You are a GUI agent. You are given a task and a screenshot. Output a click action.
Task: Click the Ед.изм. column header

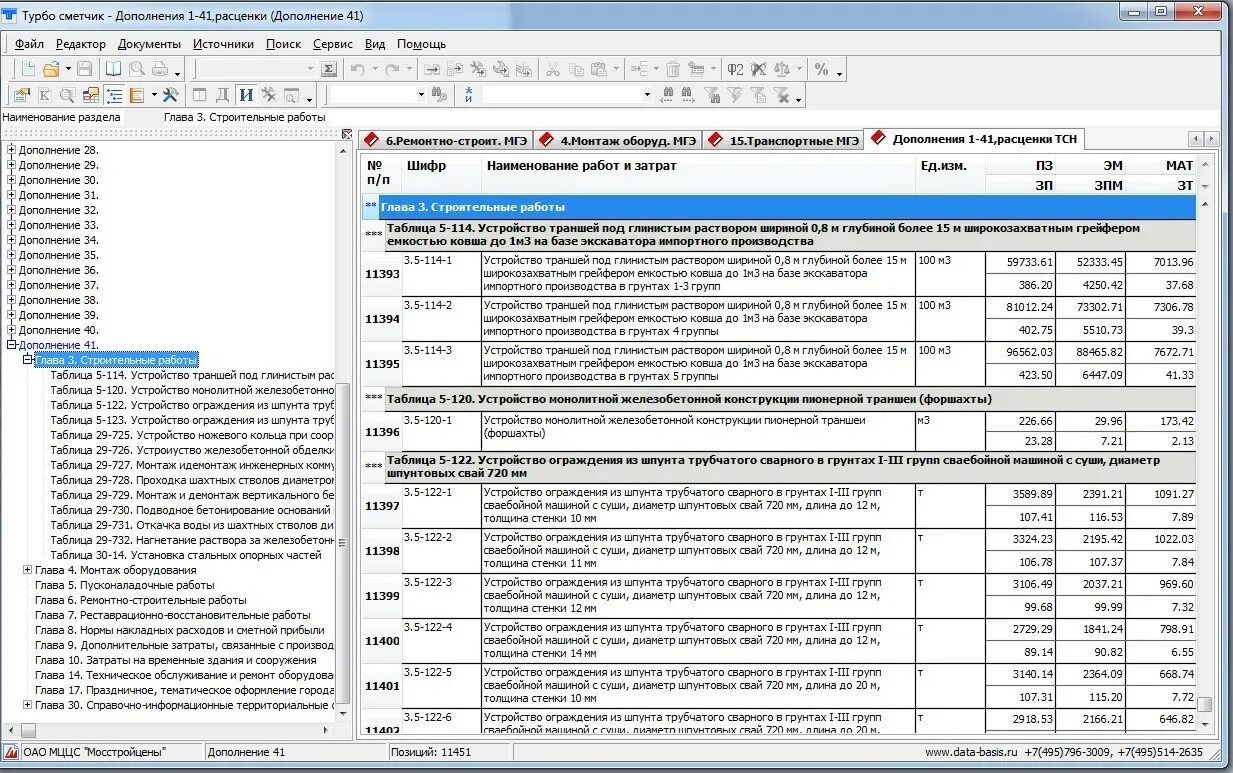pyautogui.click(x=950, y=175)
